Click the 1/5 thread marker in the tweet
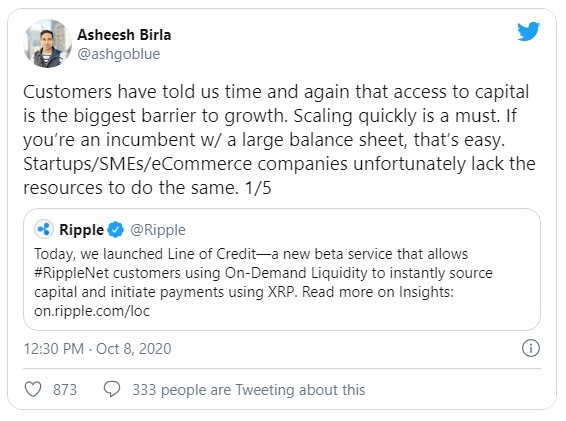The width and height of the screenshot is (566, 421). [258, 188]
